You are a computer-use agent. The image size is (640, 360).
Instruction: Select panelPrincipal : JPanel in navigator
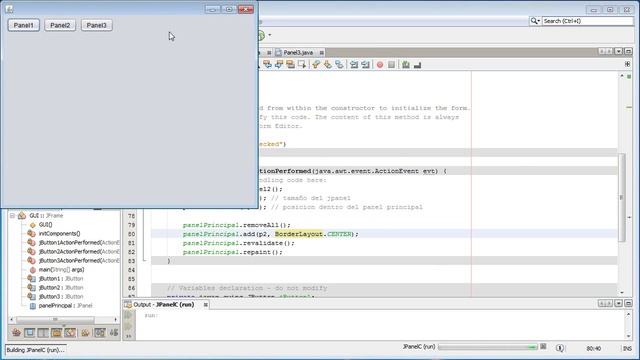(x=65, y=305)
